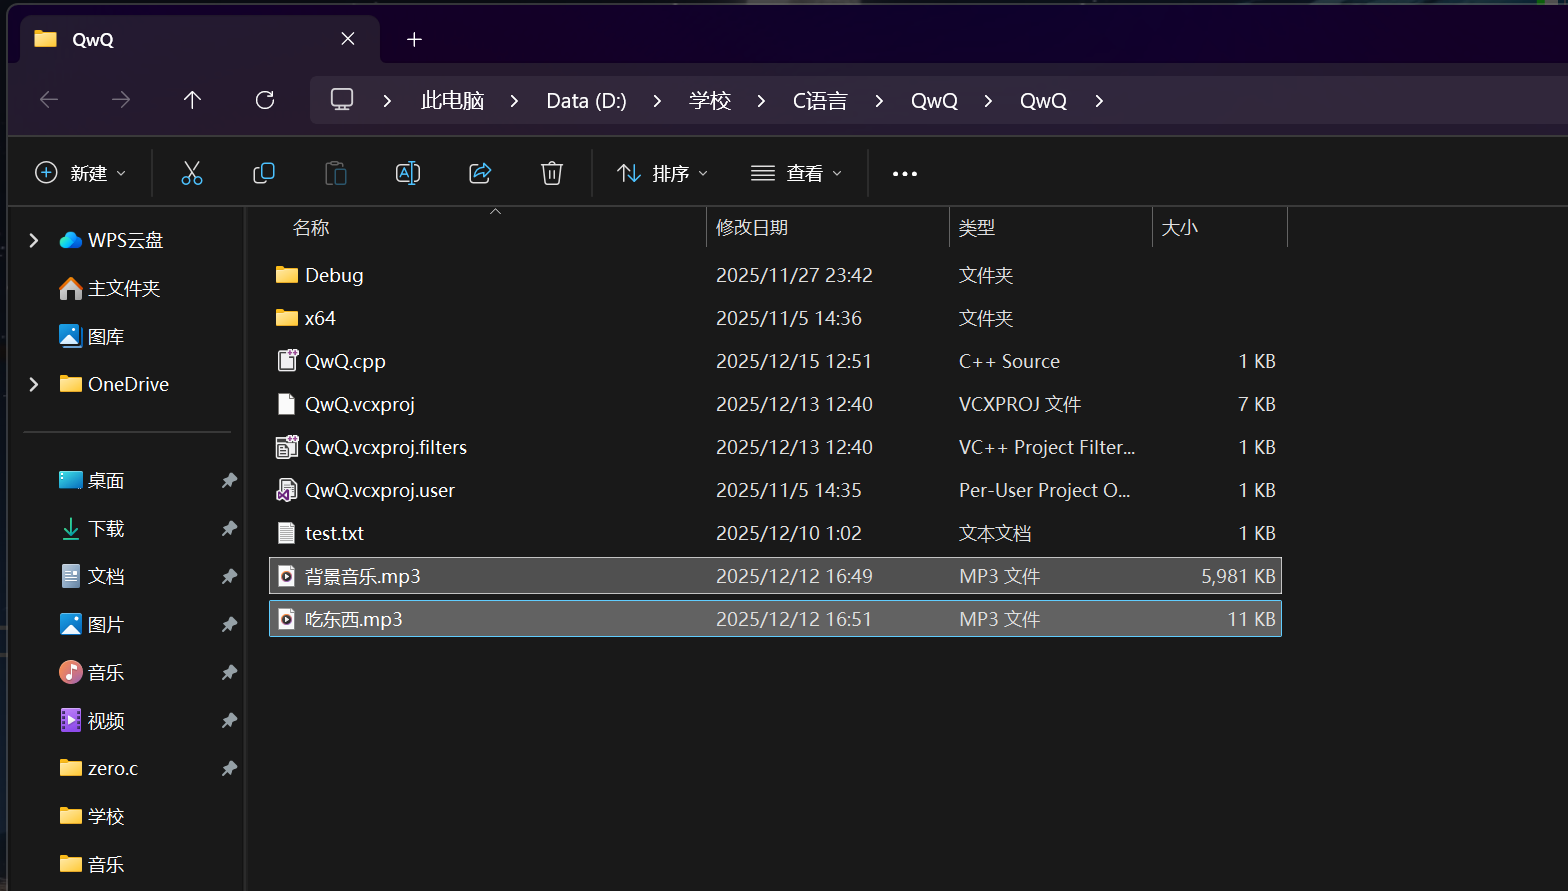Expand the OneDrive tree node

pyautogui.click(x=34, y=384)
